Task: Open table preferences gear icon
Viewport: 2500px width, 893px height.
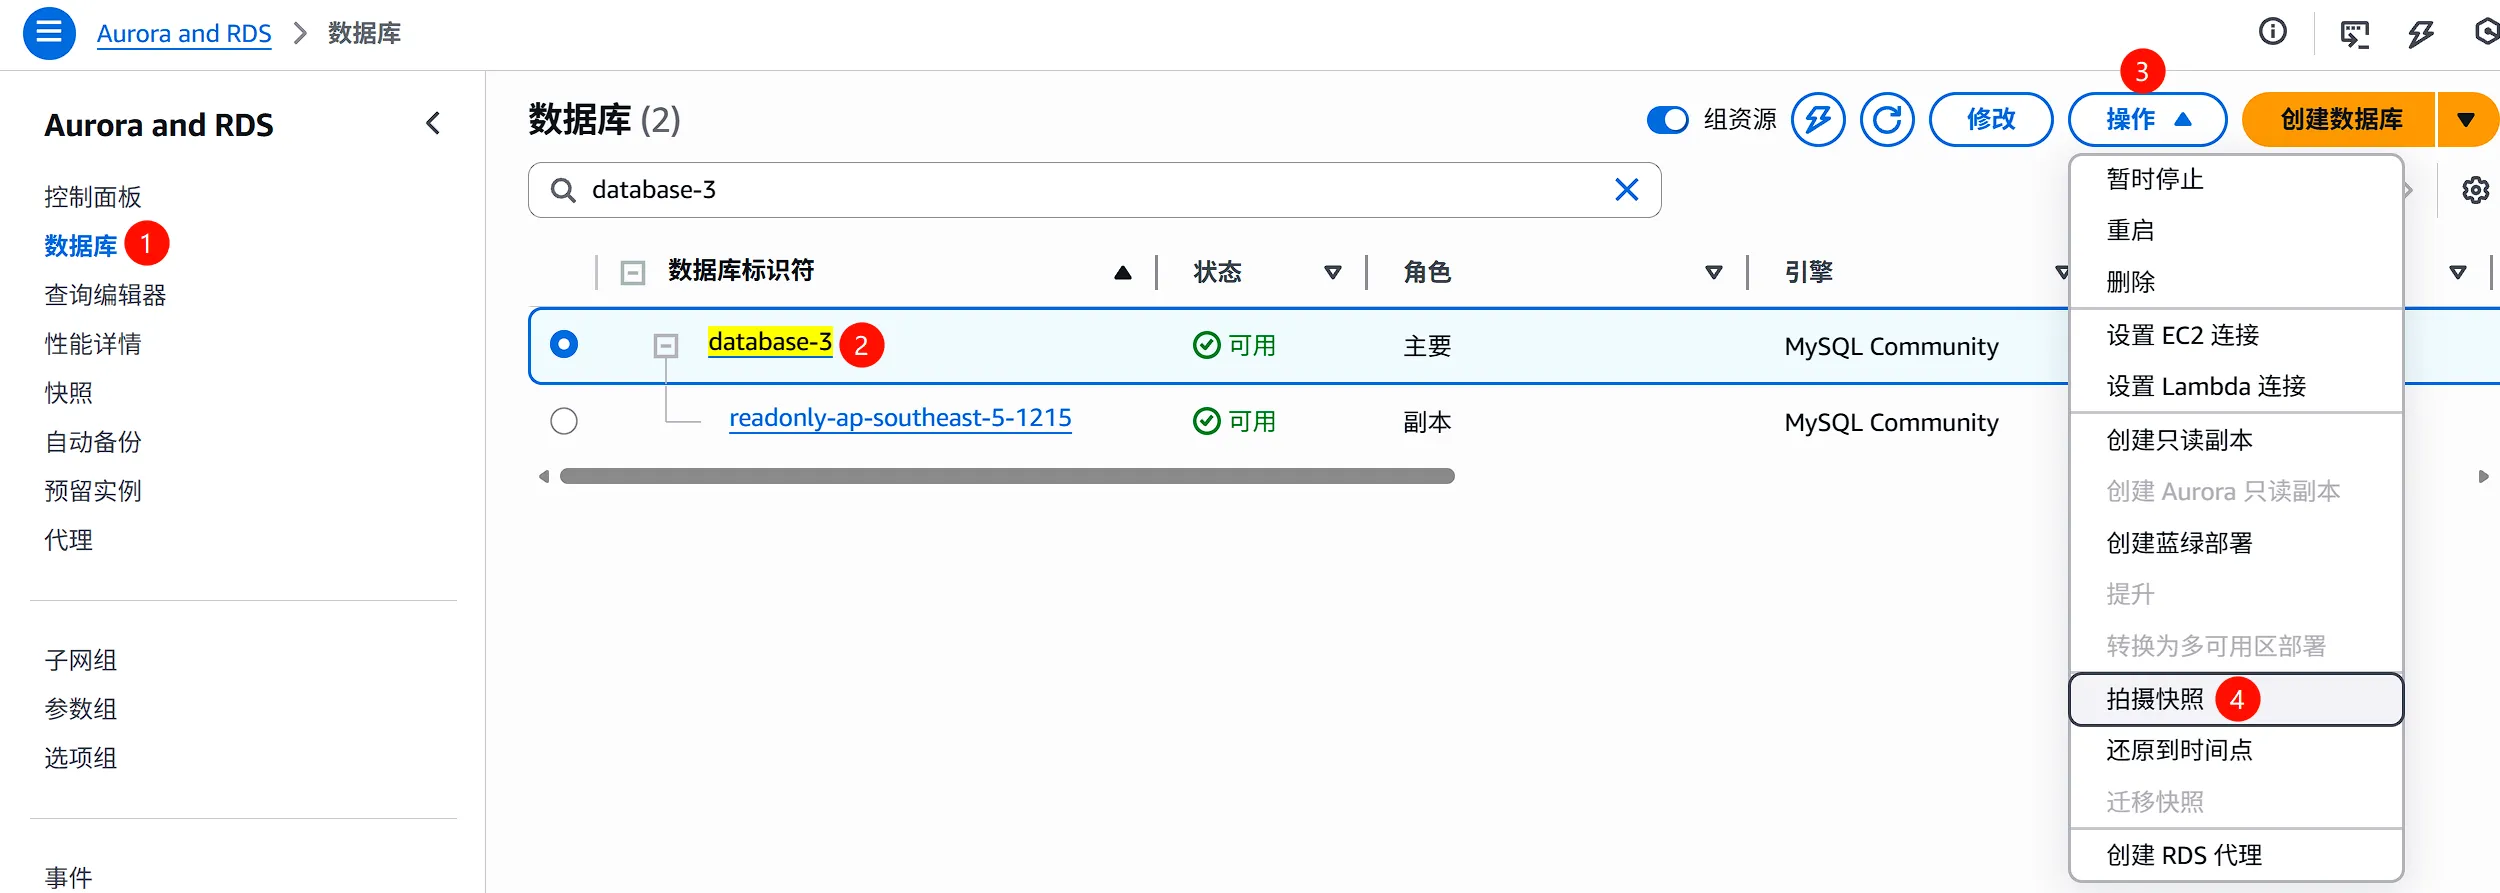Action: click(x=2475, y=190)
